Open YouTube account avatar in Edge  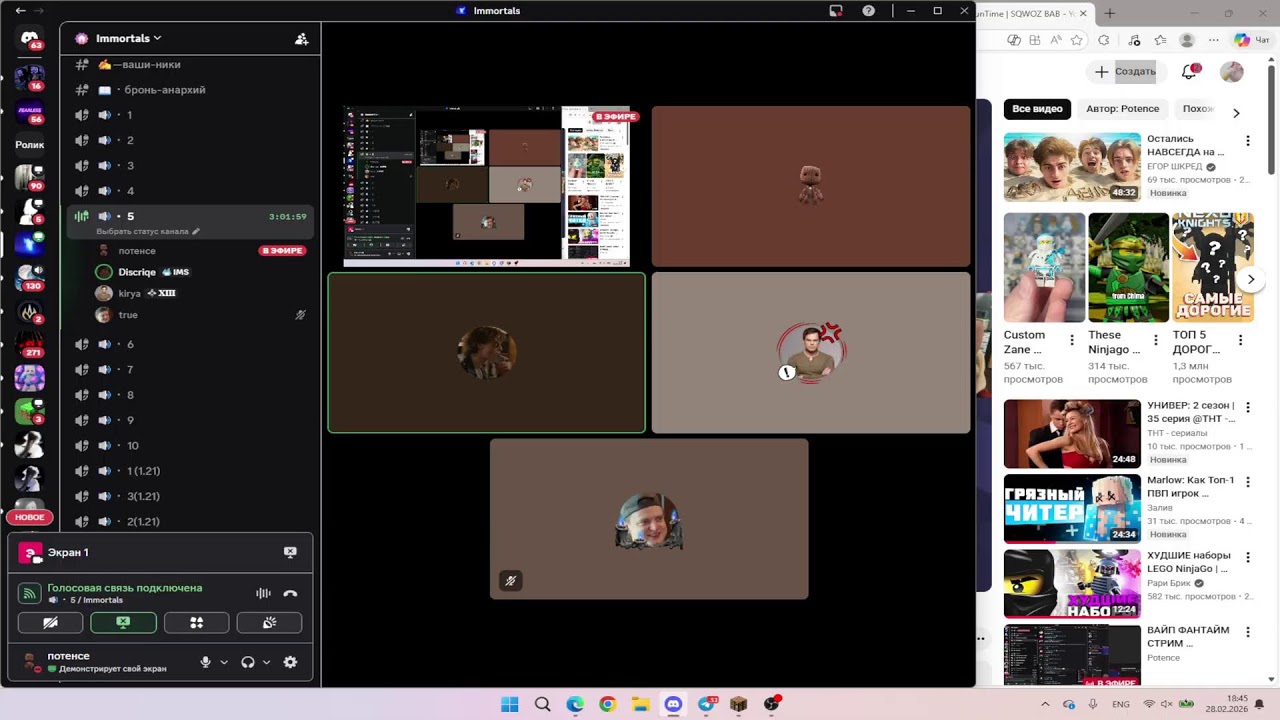click(x=1231, y=72)
